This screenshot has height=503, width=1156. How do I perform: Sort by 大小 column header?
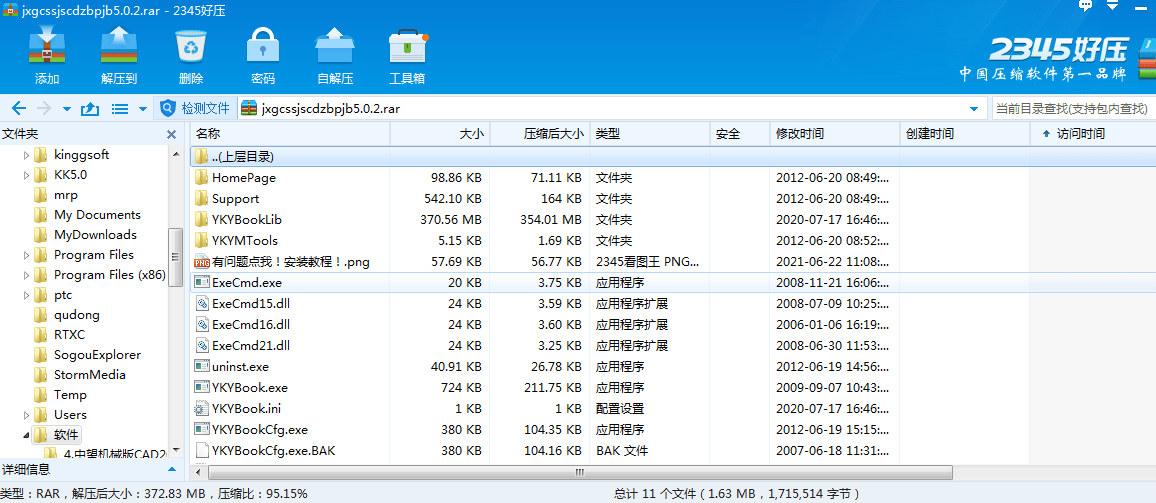point(439,134)
